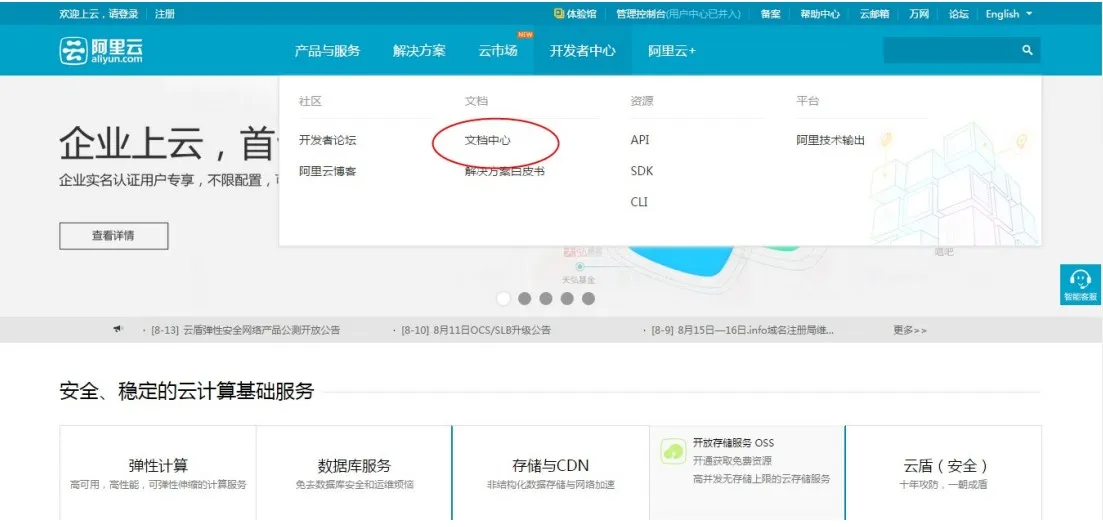Open 云市场 menu
This screenshot has height=527, width=1103.
(x=498, y=51)
